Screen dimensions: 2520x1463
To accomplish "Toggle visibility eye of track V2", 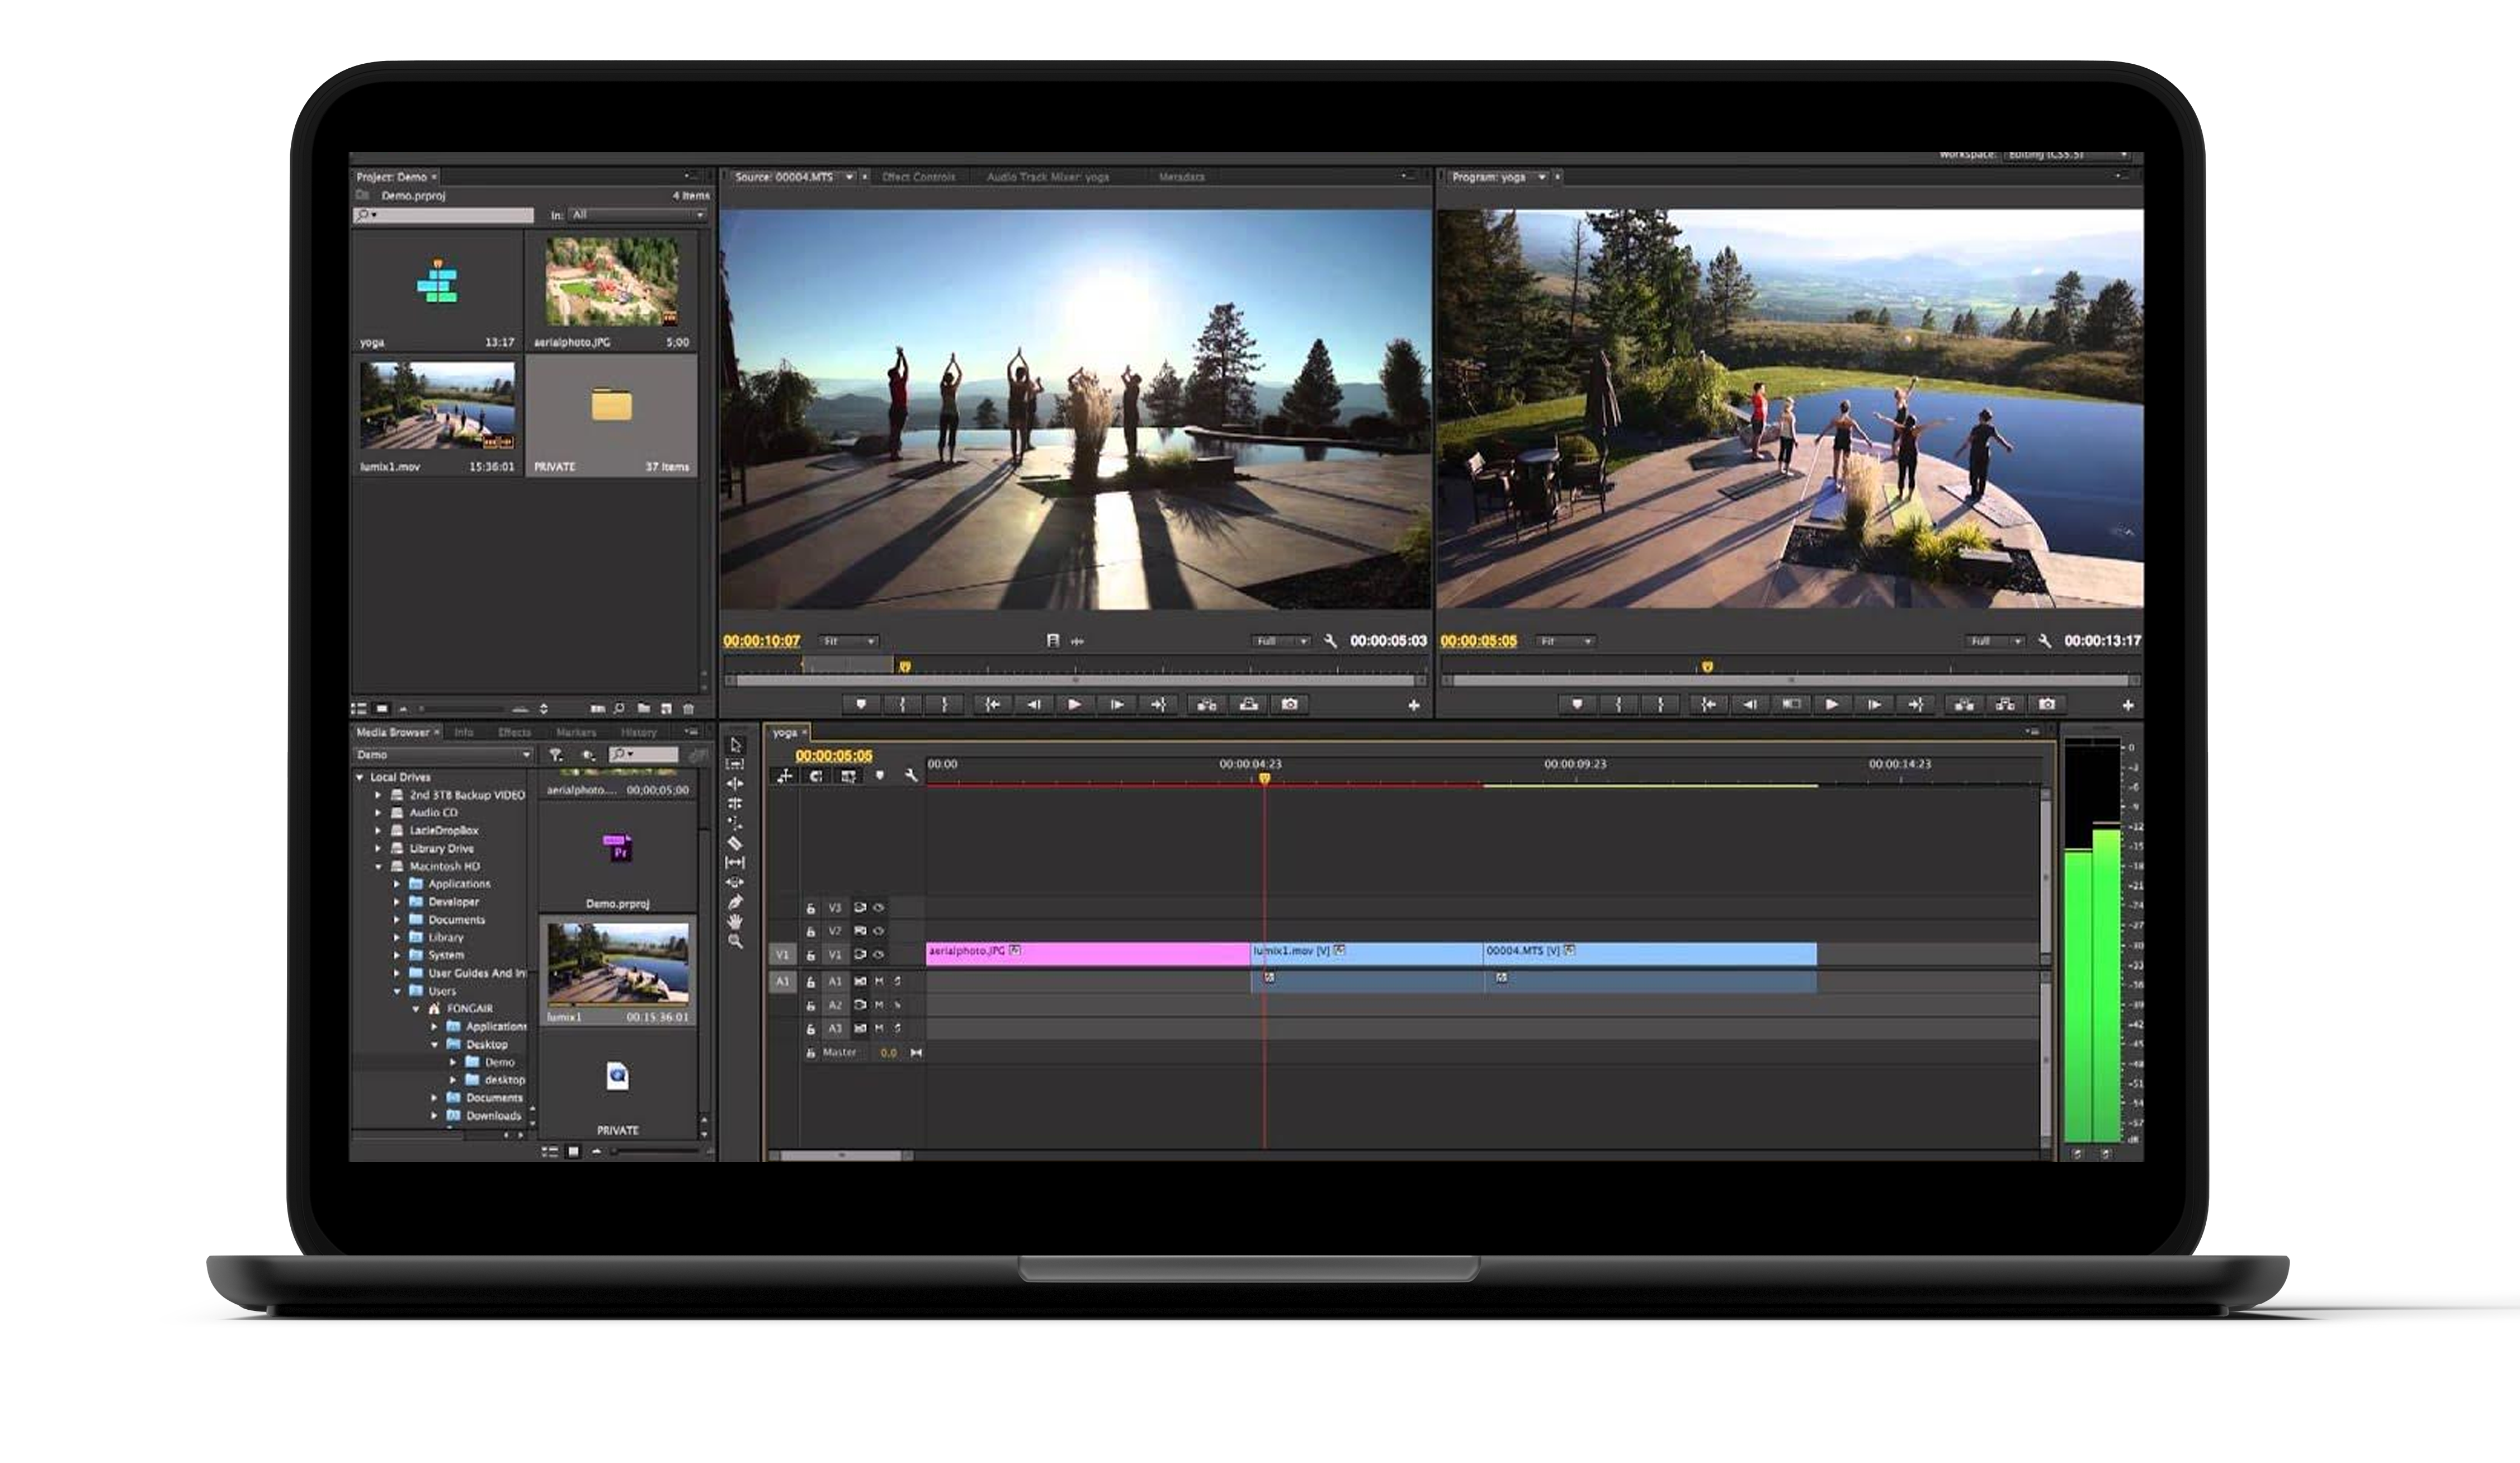I will 878,931.
